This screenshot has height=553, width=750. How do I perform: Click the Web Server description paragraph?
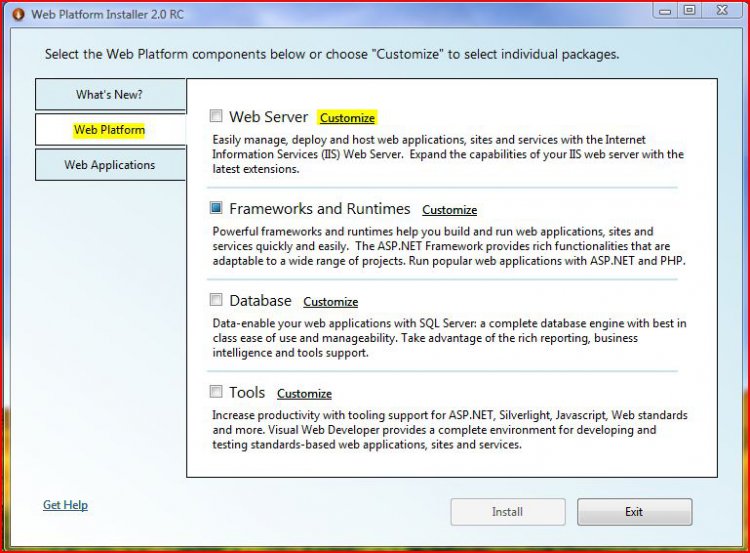(x=448, y=154)
